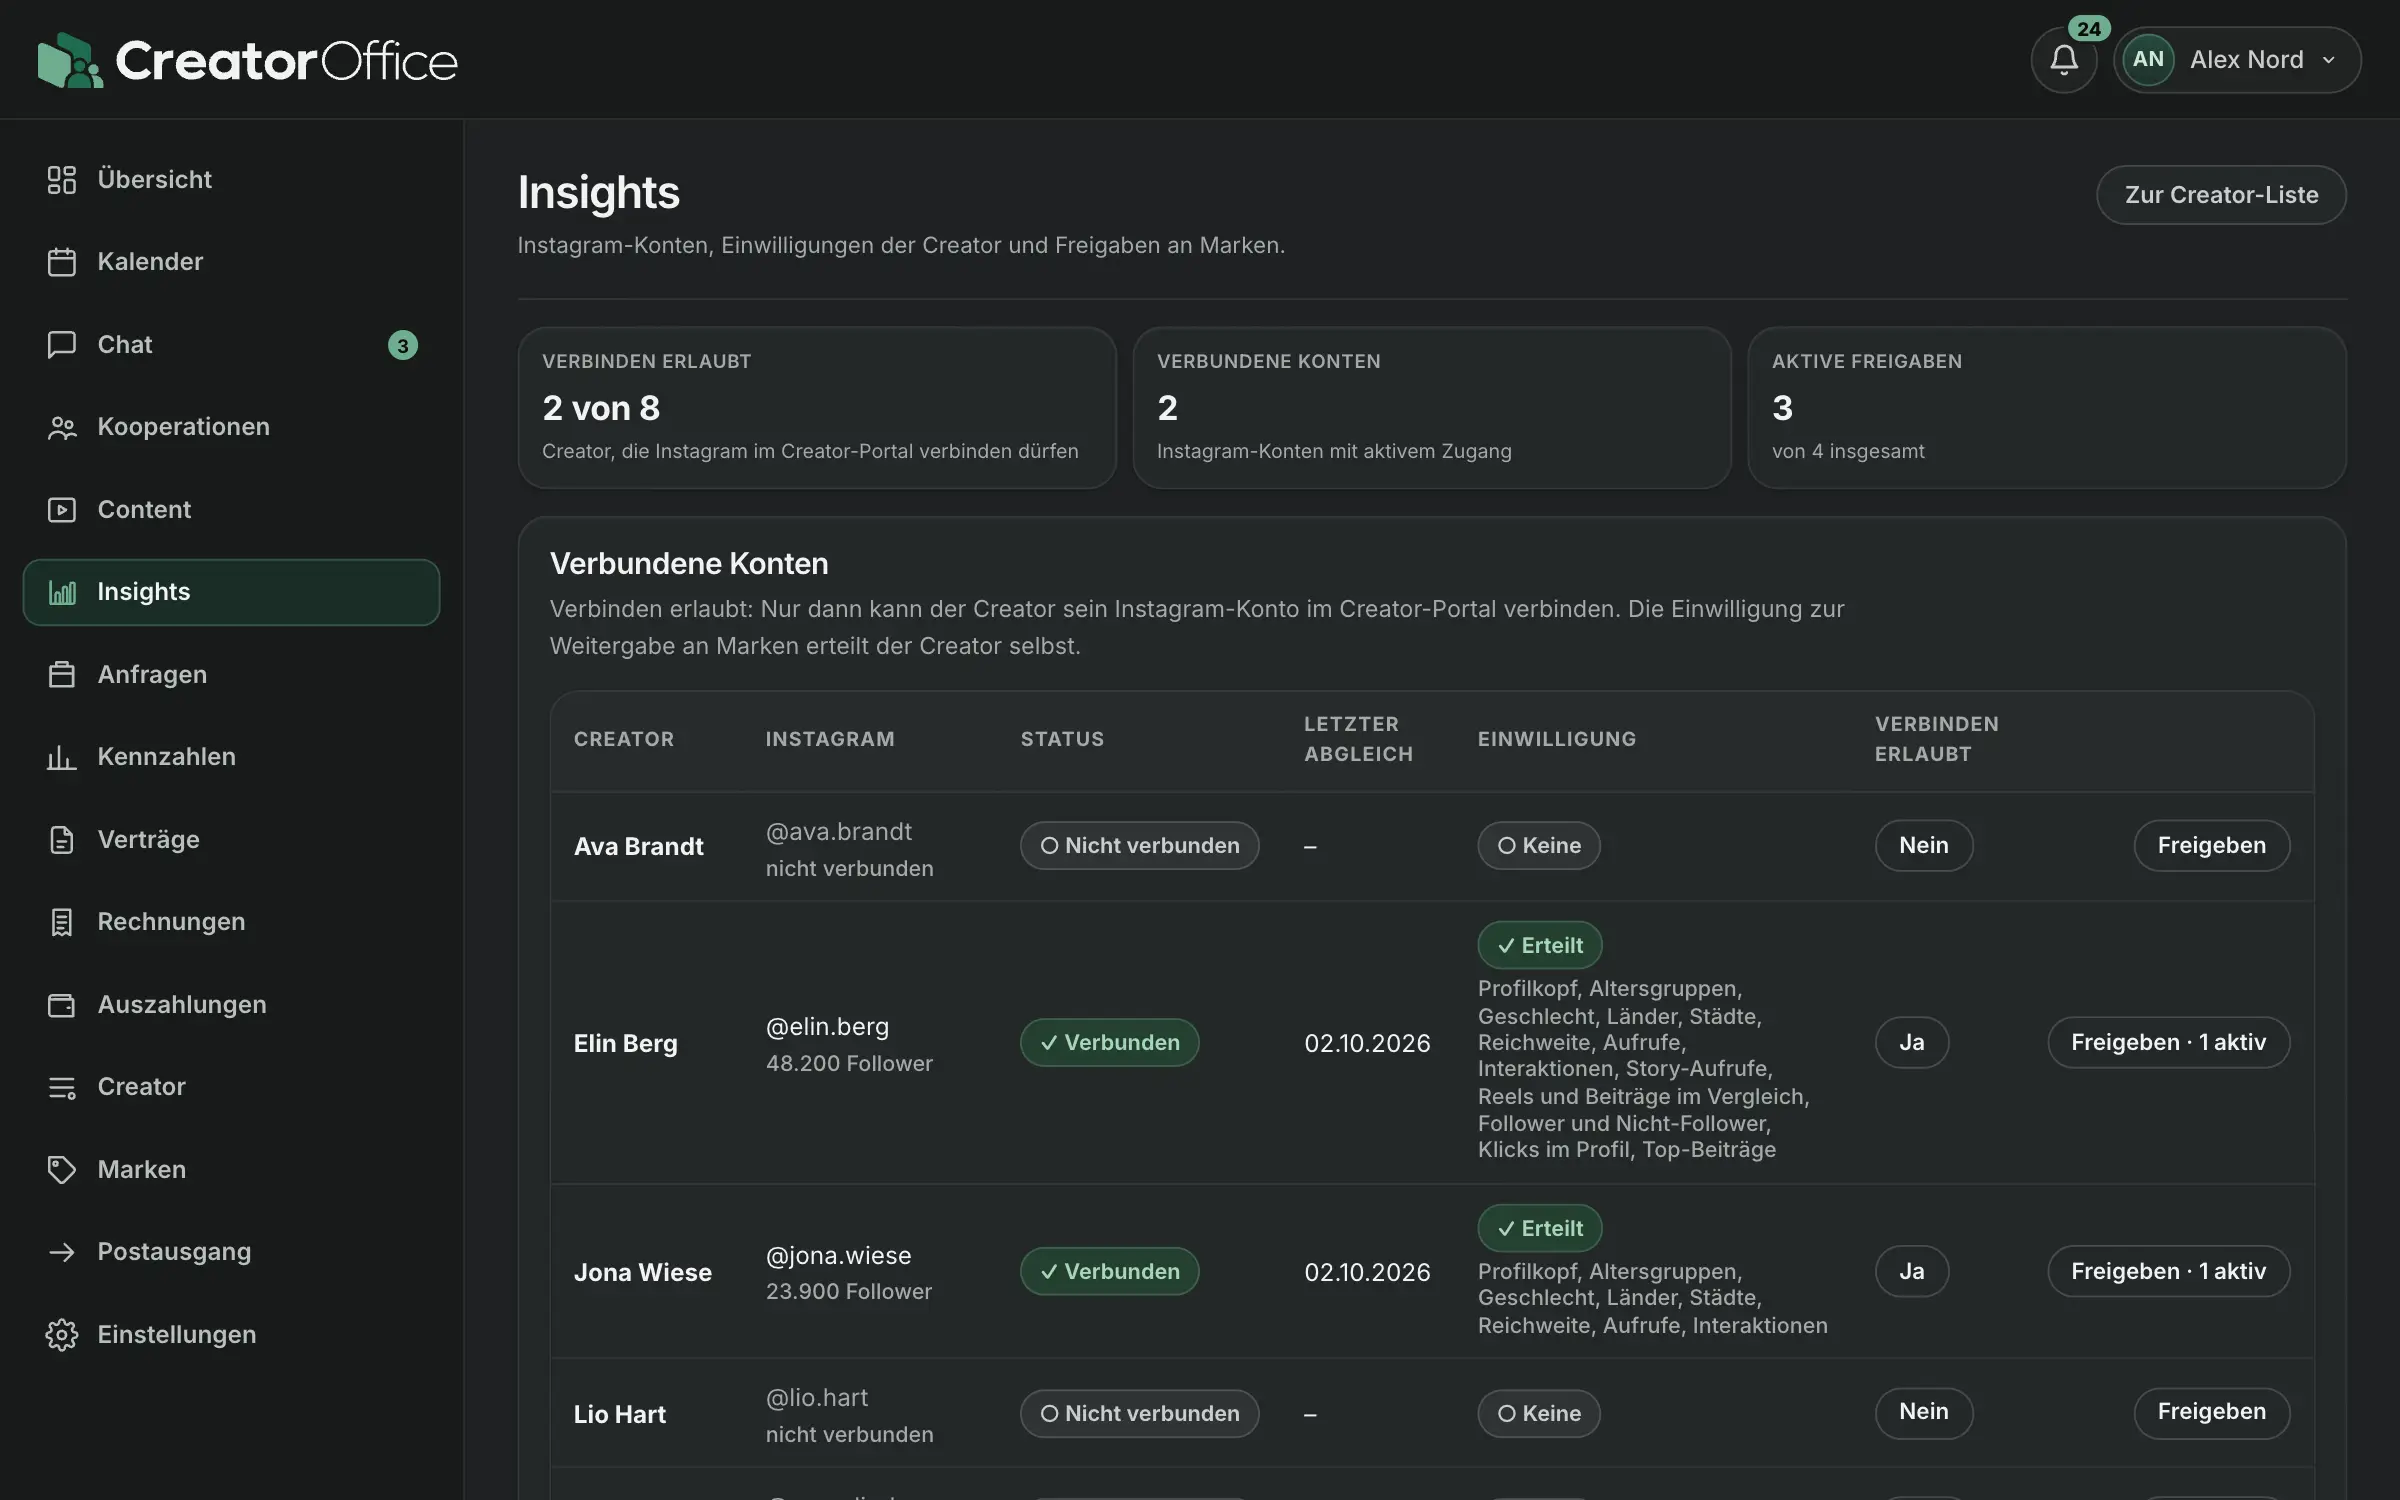Click the Creator list icon
The image size is (2400, 1500).
pos(62,1087)
